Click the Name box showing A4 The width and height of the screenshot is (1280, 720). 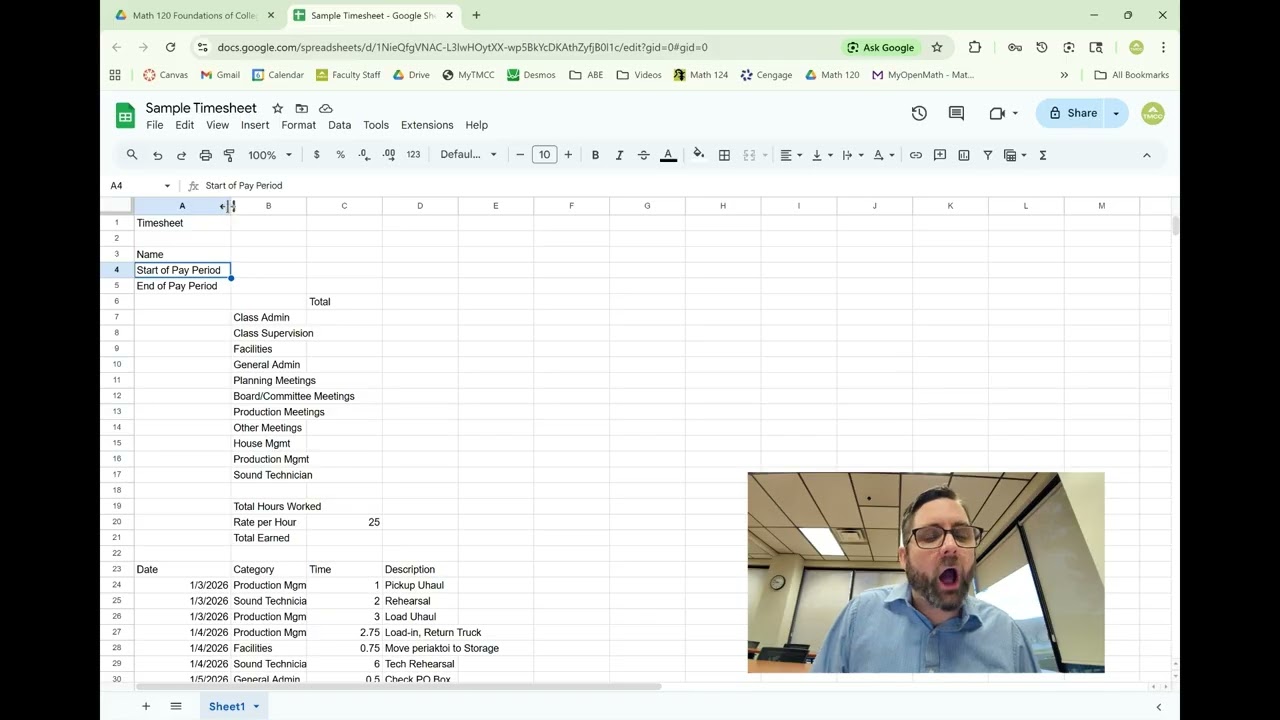(141, 185)
